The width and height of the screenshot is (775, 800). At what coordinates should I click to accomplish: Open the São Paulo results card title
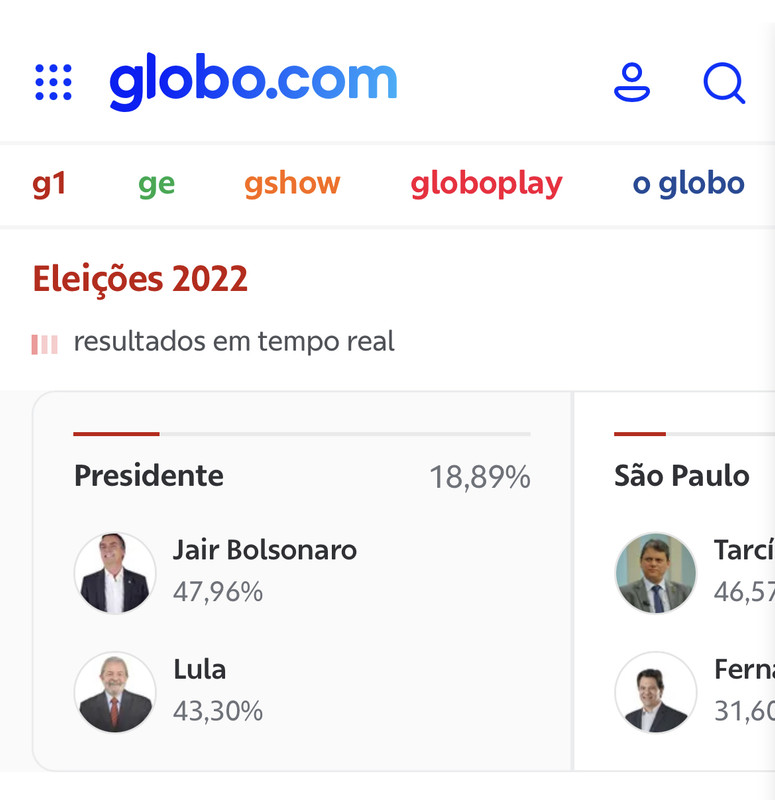point(681,476)
